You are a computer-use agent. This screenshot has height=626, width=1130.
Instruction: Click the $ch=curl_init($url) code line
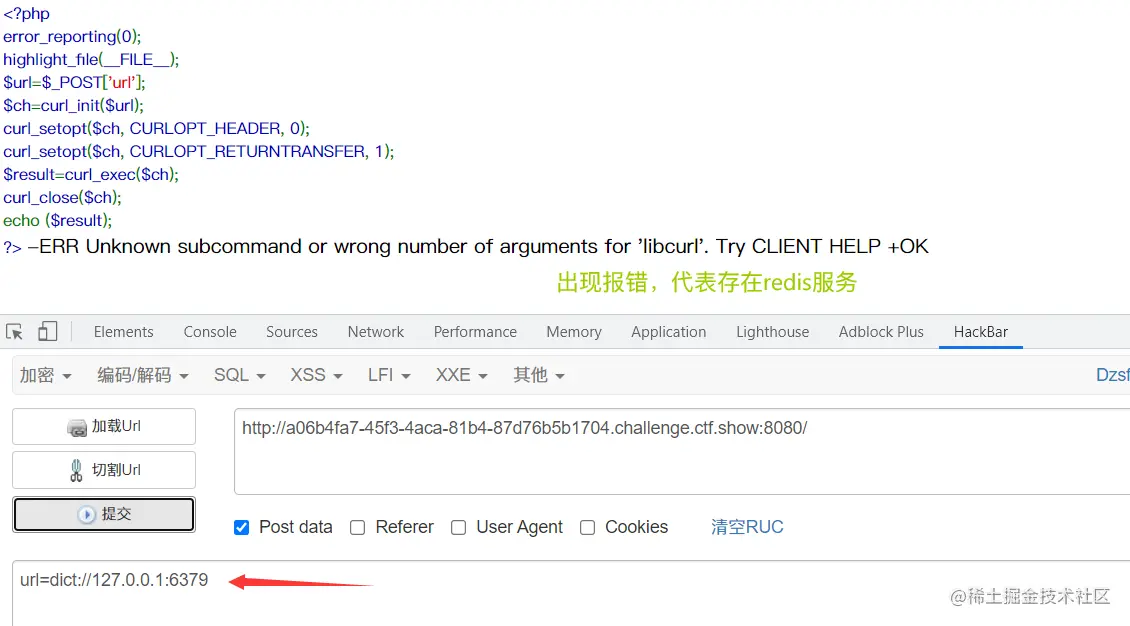point(74,105)
